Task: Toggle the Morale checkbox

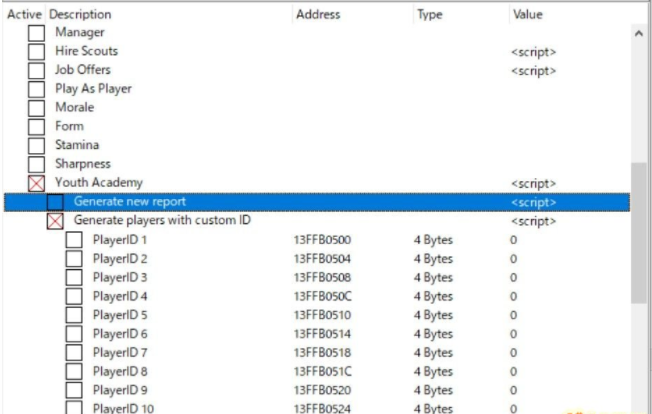Action: tap(36, 108)
